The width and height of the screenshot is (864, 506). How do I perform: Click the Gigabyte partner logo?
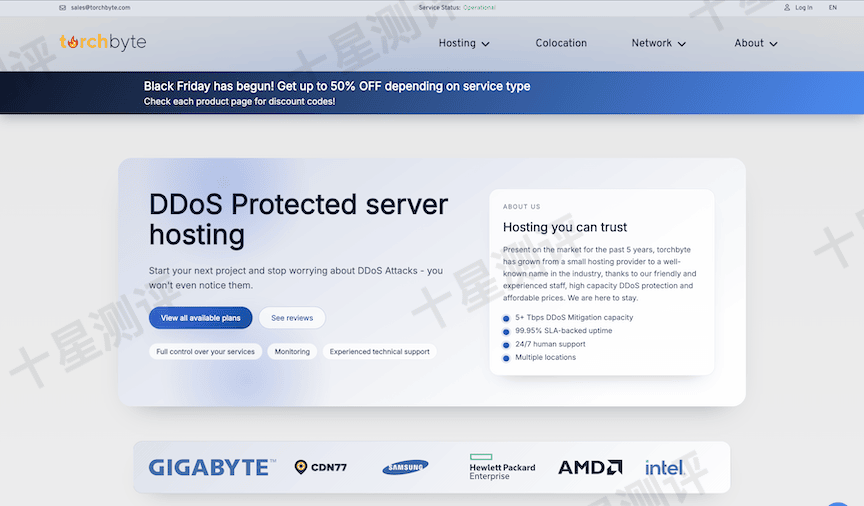click(x=212, y=467)
